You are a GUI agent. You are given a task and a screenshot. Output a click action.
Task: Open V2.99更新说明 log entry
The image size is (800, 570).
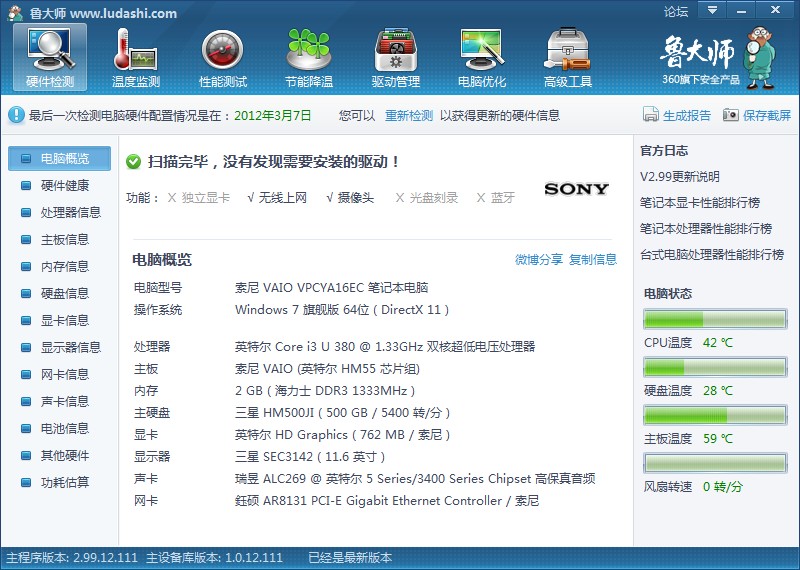pos(680,177)
